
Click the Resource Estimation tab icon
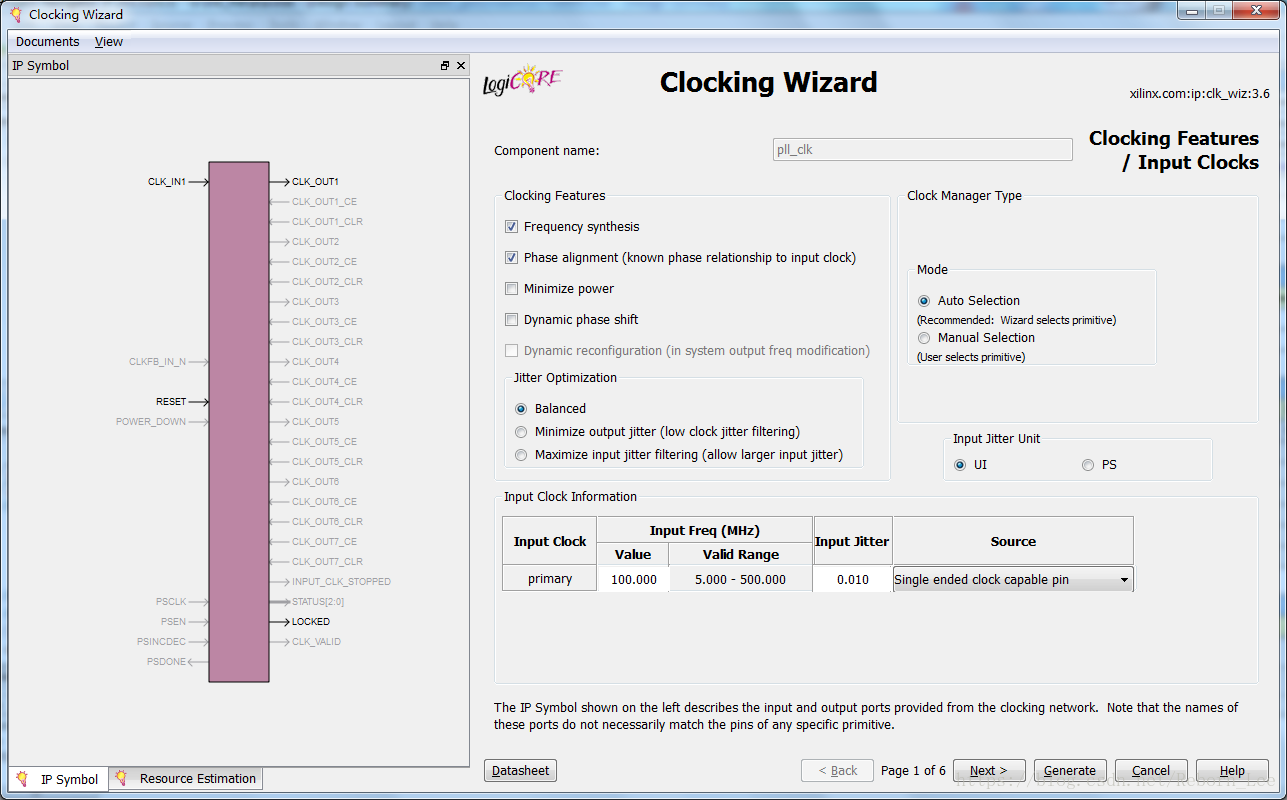[121, 777]
